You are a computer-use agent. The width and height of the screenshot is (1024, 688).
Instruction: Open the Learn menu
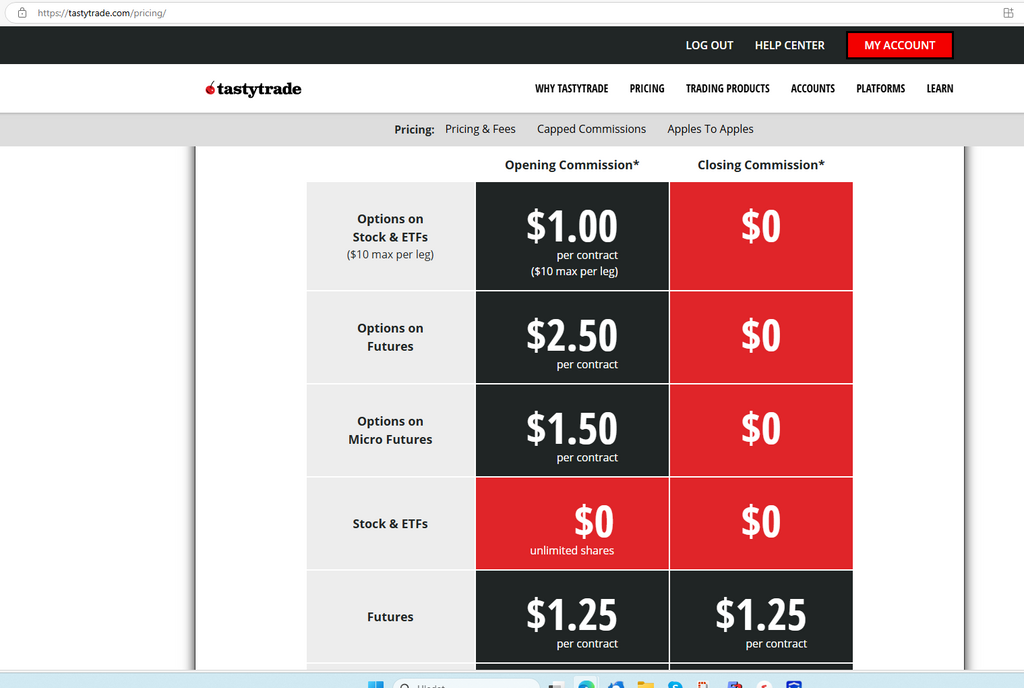[x=939, y=89]
